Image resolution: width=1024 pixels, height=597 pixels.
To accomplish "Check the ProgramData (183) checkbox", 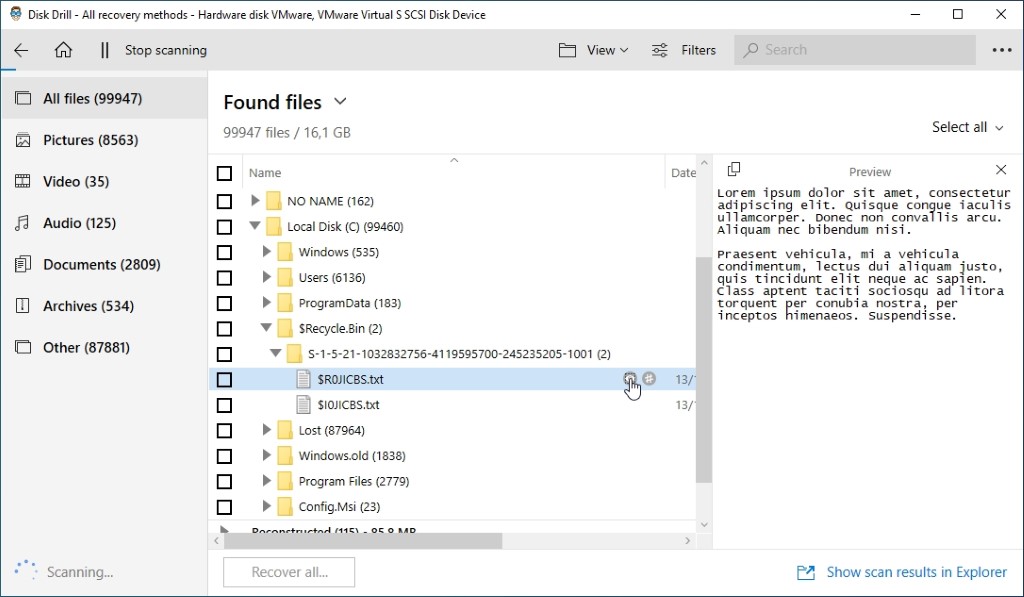I will click(224, 303).
